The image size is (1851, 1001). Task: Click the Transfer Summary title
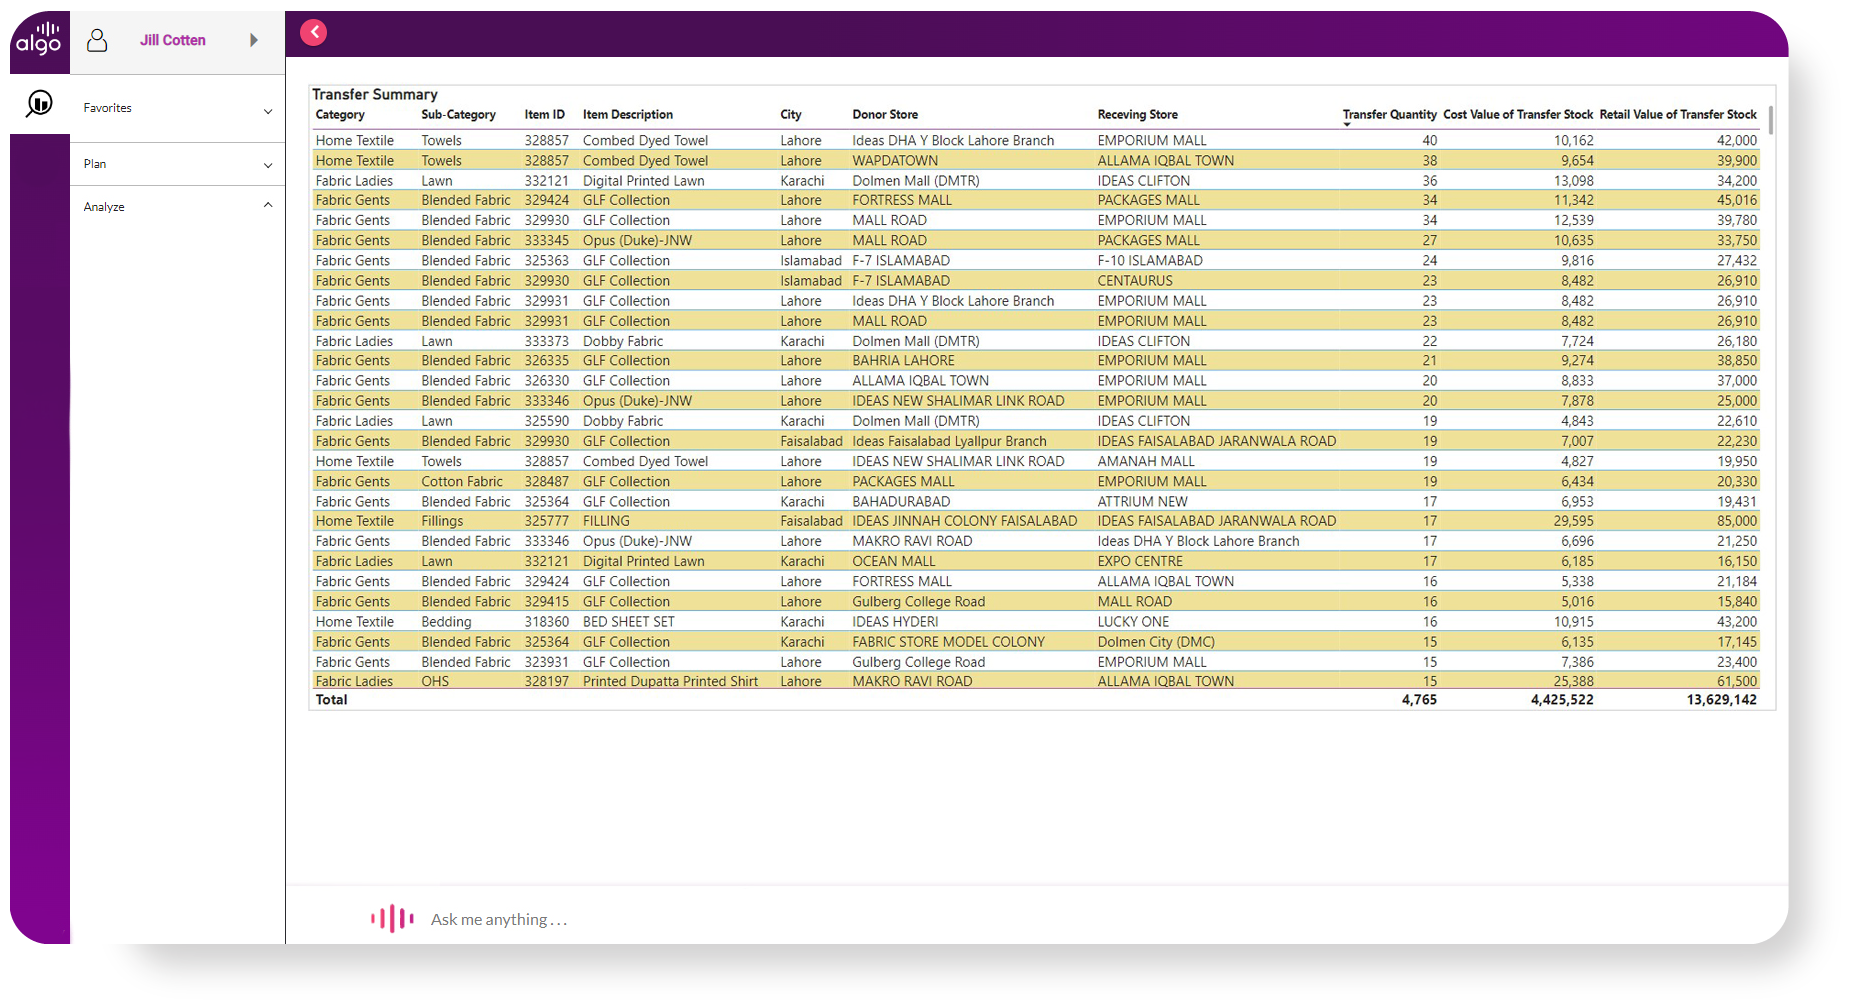pos(375,94)
